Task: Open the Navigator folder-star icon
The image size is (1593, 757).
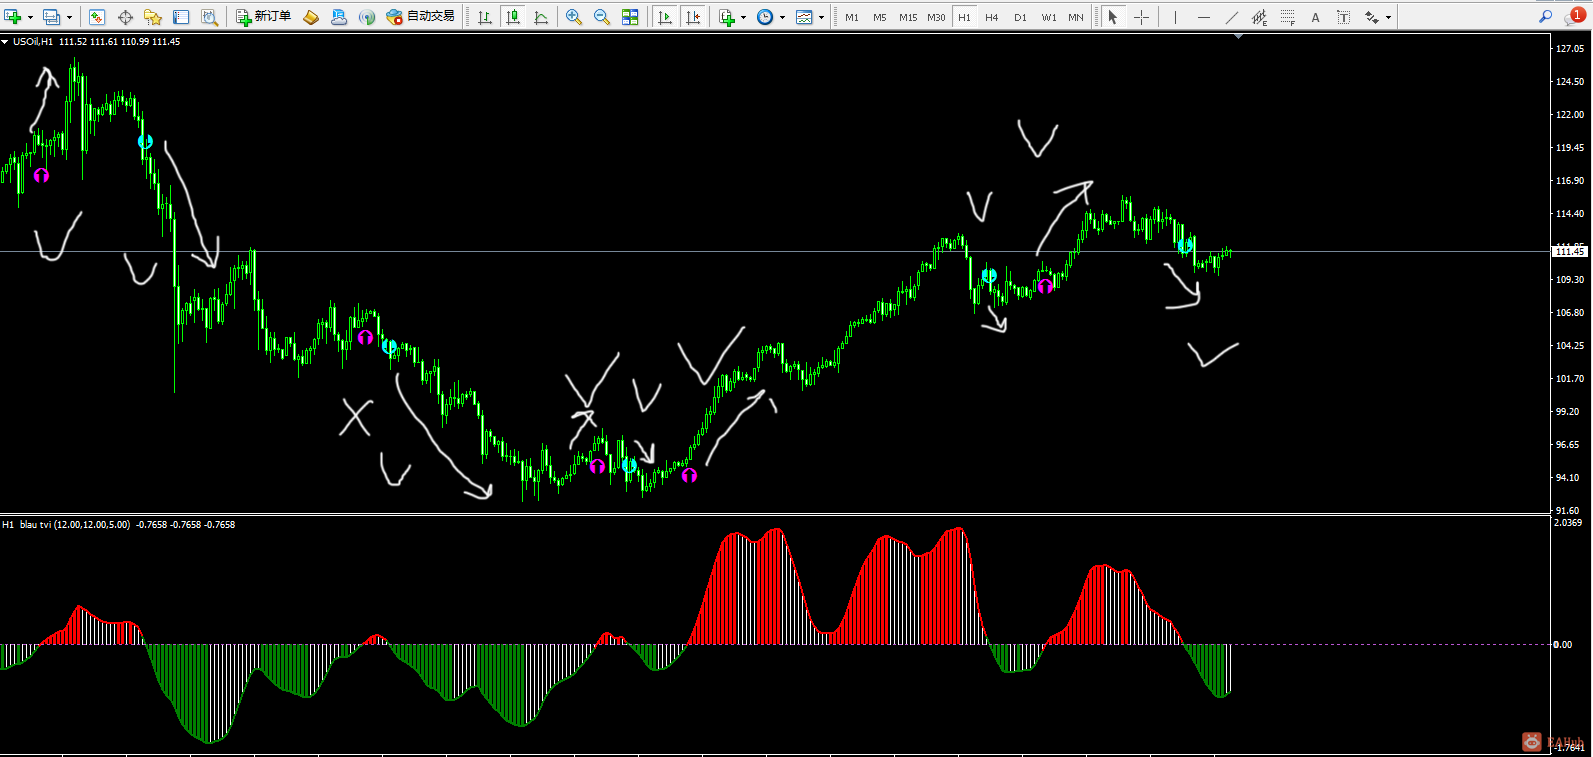Action: click(x=153, y=17)
